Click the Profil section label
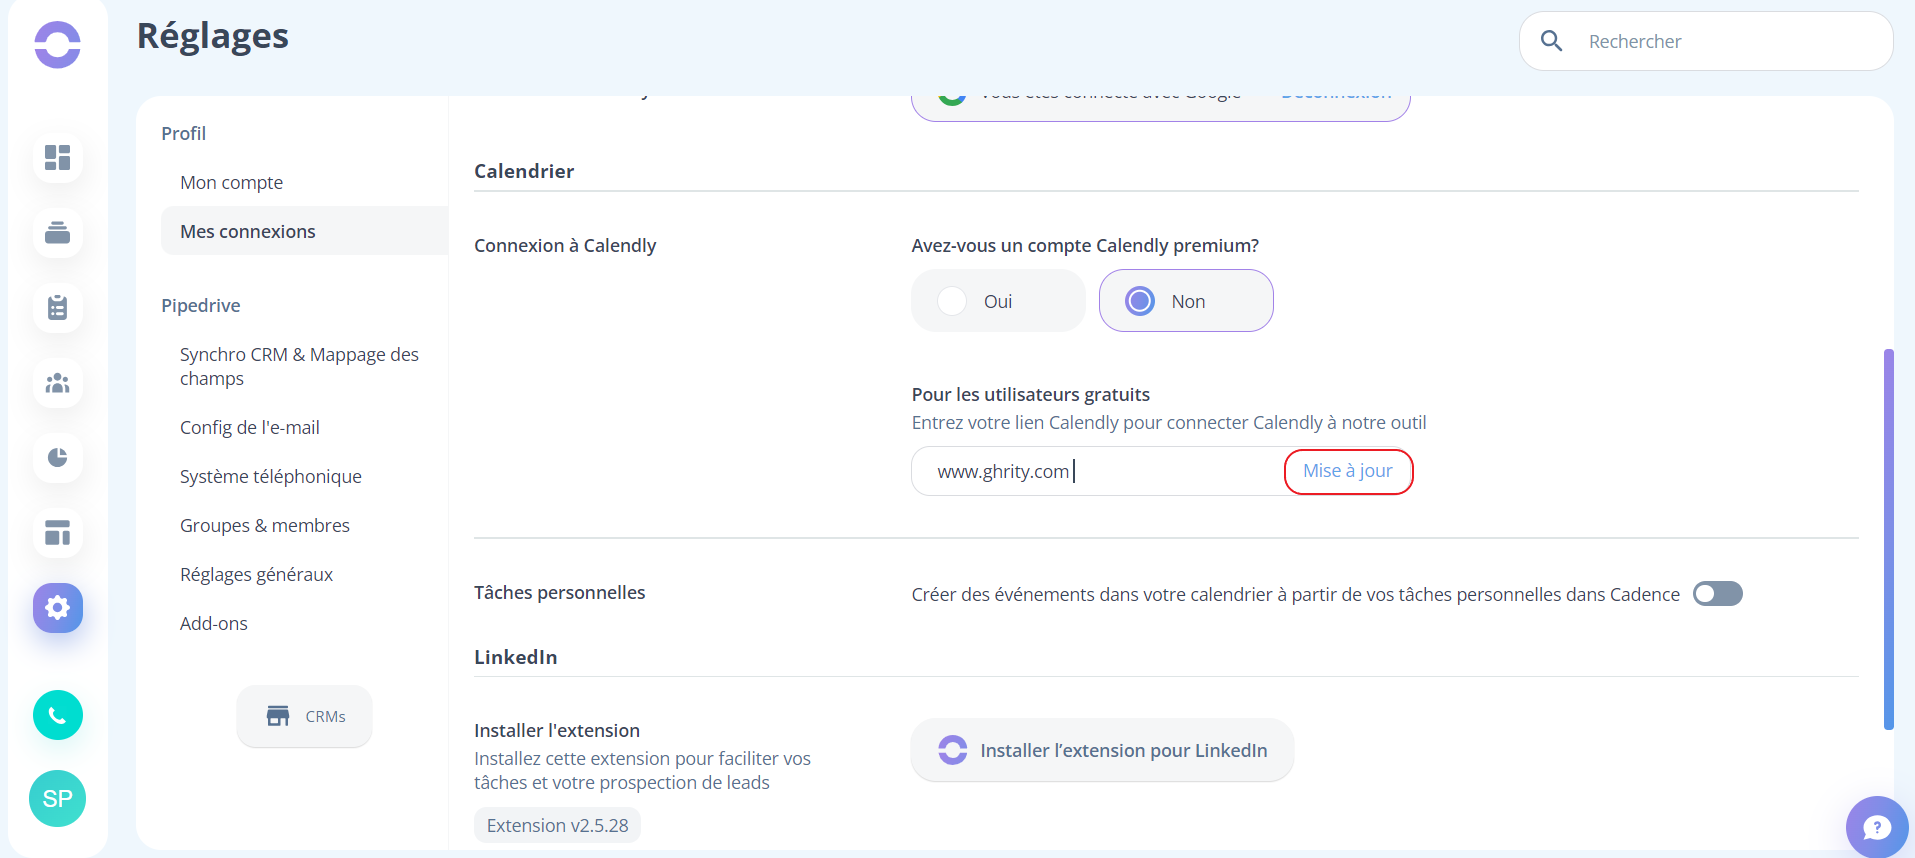 pos(184,133)
